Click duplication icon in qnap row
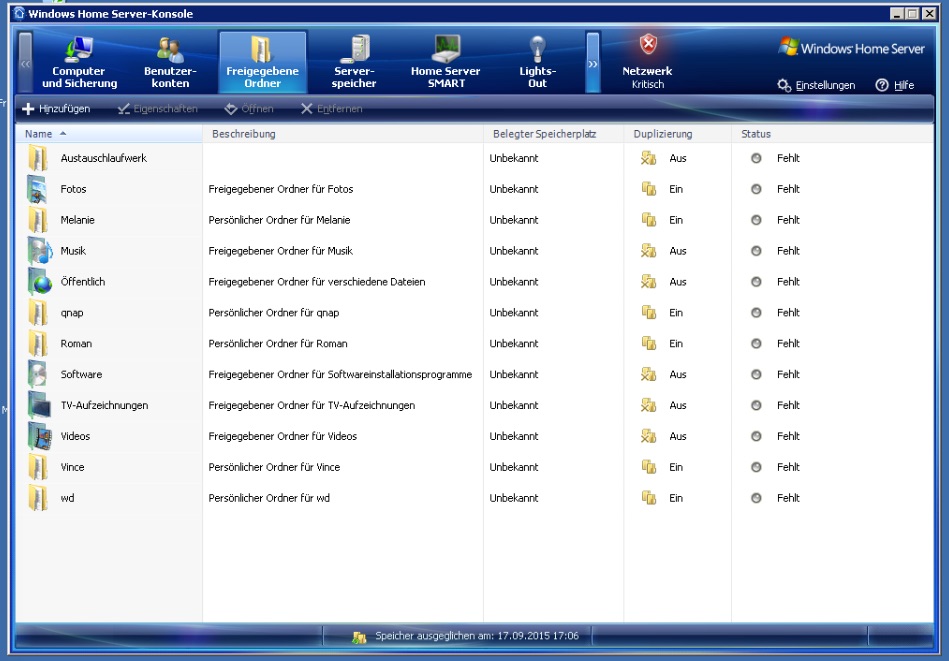Screen dimensions: 949x661 coord(648,312)
